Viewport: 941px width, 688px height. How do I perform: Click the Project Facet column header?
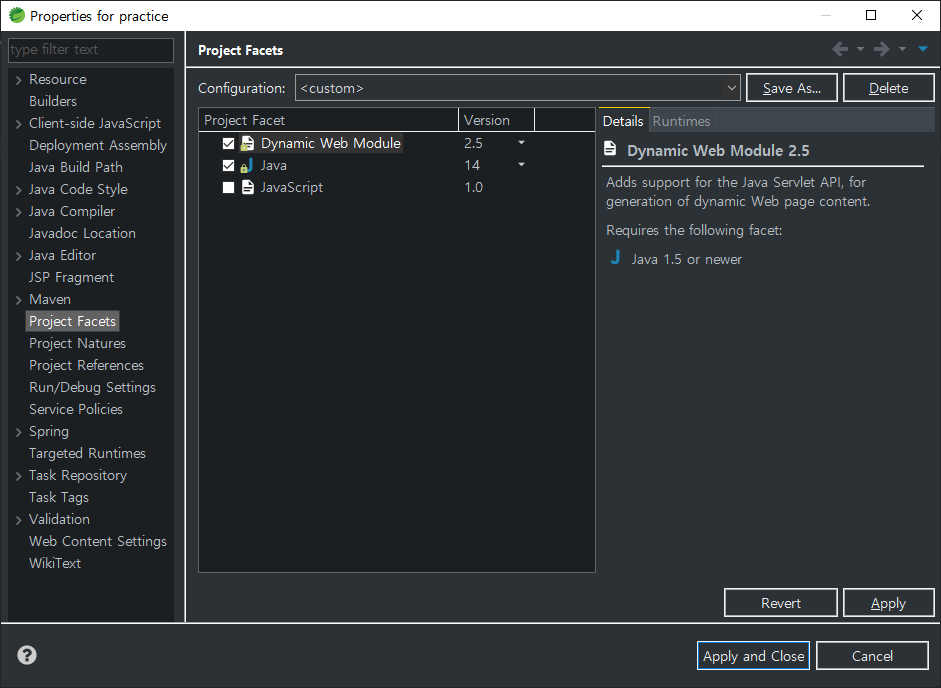[x=328, y=120]
